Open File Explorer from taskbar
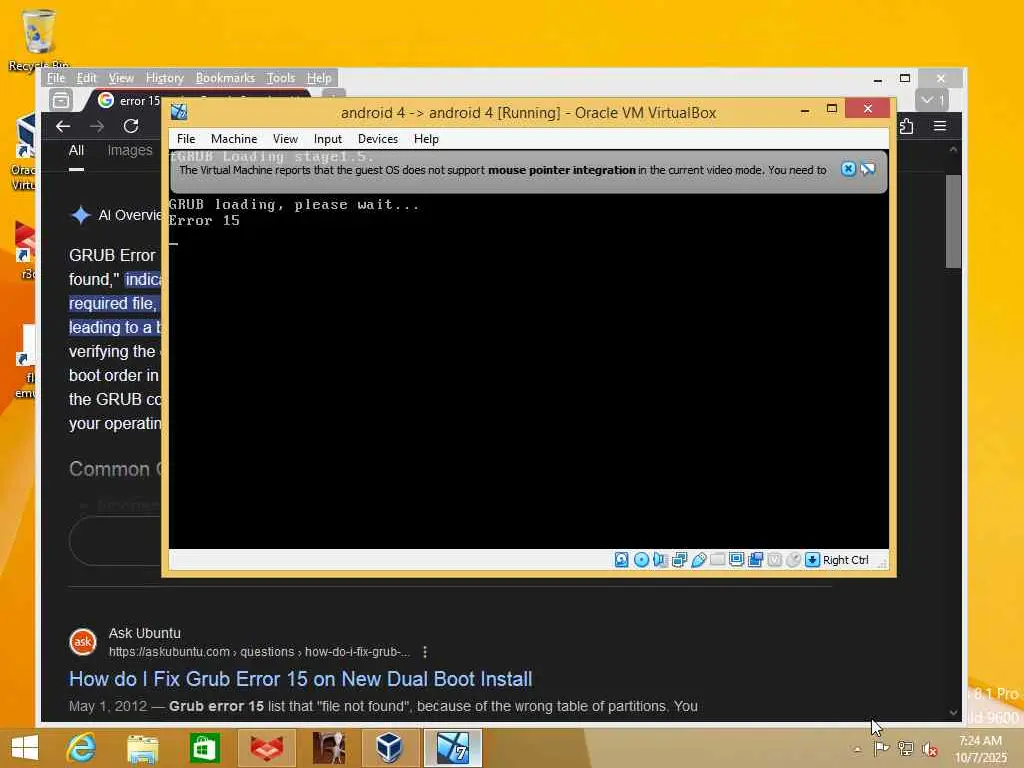The width and height of the screenshot is (1024, 768). pyautogui.click(x=142, y=748)
